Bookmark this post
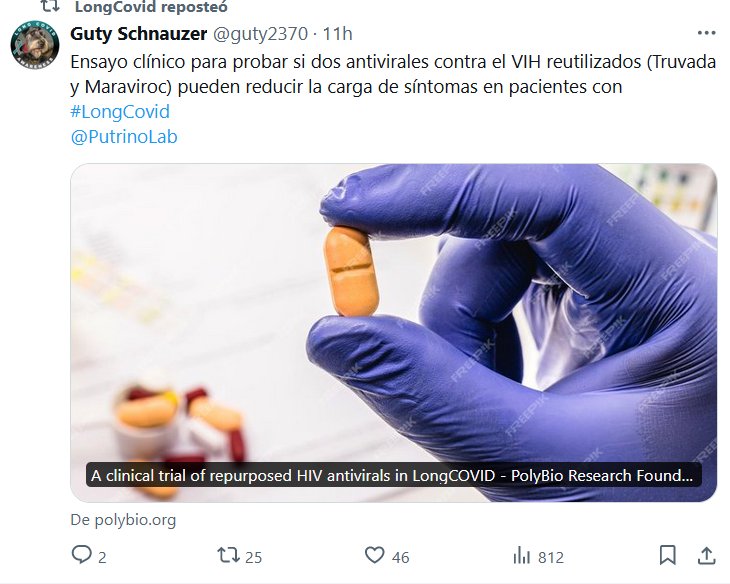730x584 pixels. click(x=668, y=555)
